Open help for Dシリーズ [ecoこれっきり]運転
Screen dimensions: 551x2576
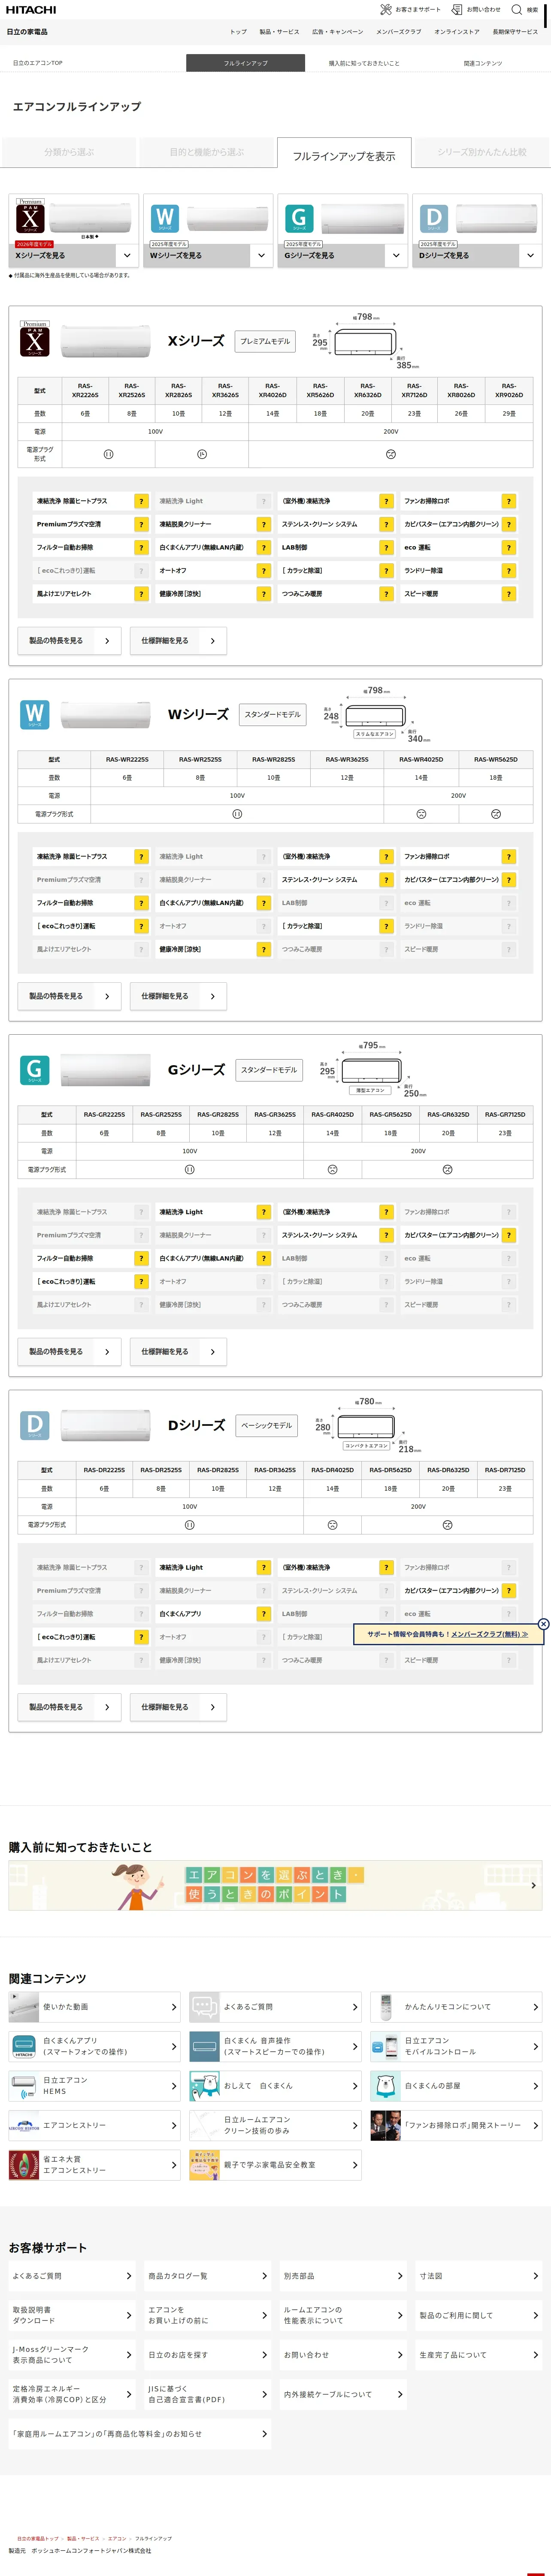pos(141,1637)
